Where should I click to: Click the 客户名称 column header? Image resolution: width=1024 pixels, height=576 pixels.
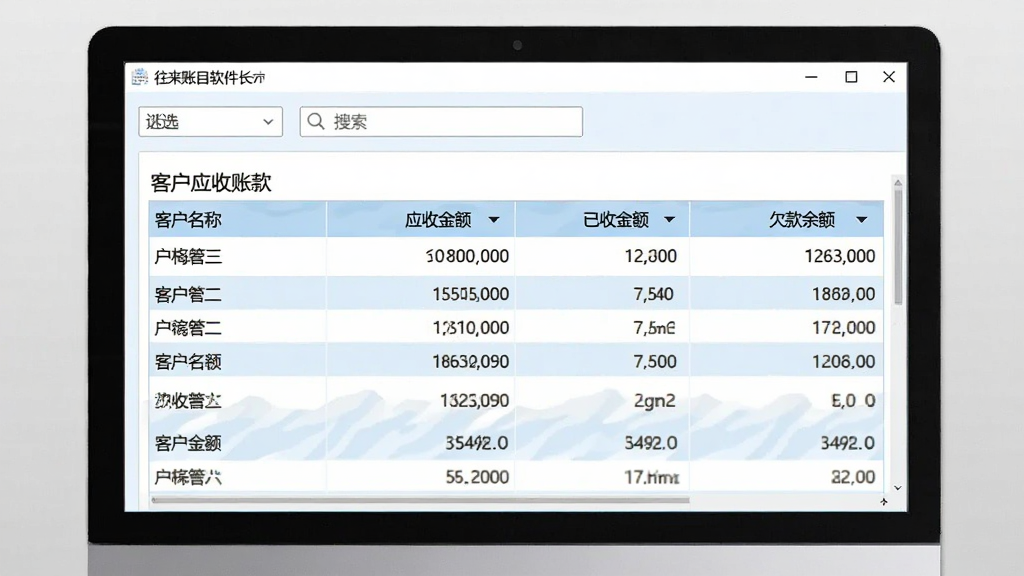coord(238,219)
